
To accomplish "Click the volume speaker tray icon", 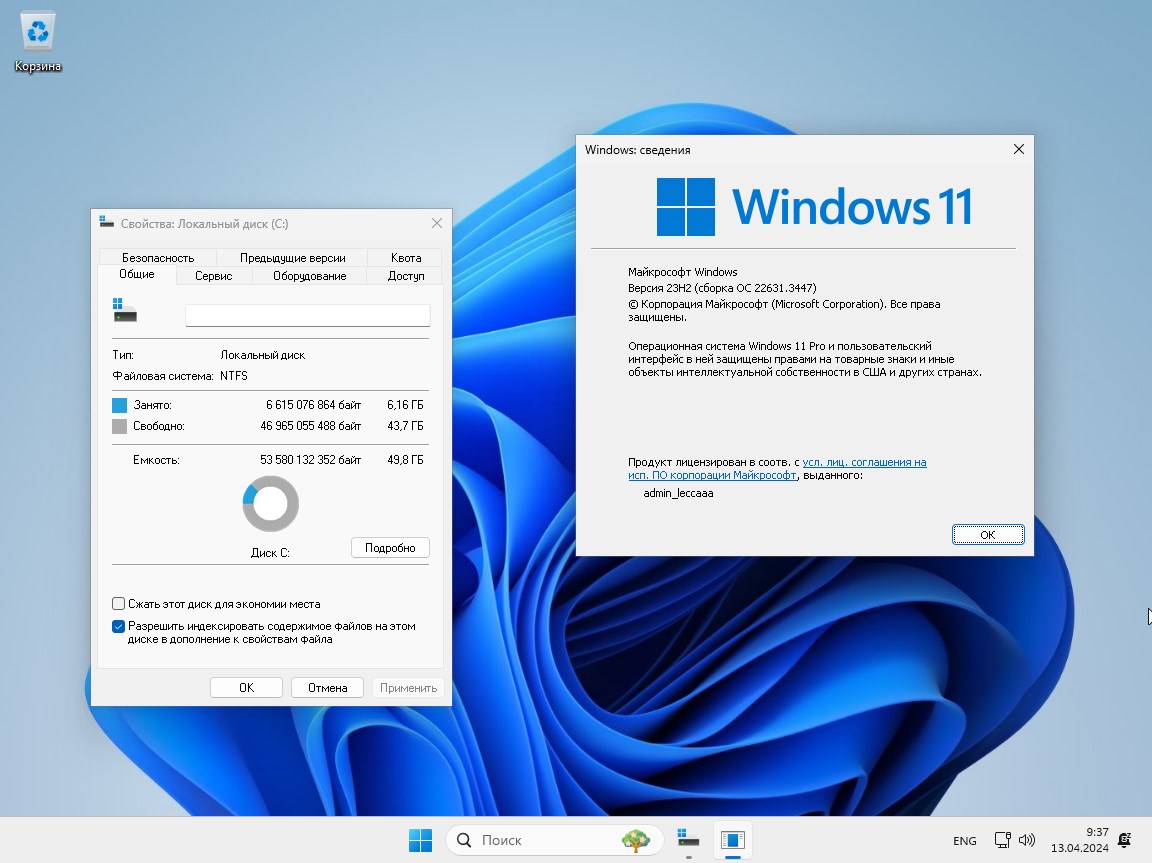I will pos(1027,840).
